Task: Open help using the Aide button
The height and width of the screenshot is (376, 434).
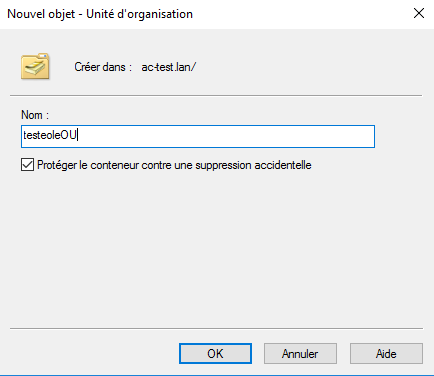Action: (x=386, y=353)
